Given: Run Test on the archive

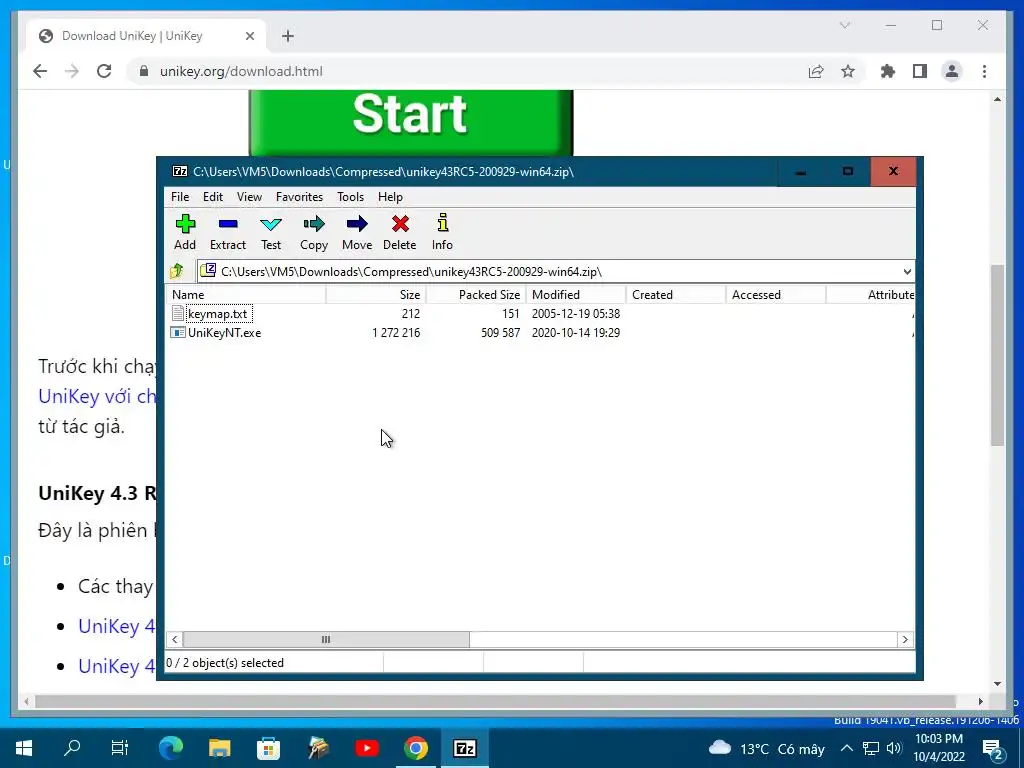Looking at the screenshot, I should point(271,232).
